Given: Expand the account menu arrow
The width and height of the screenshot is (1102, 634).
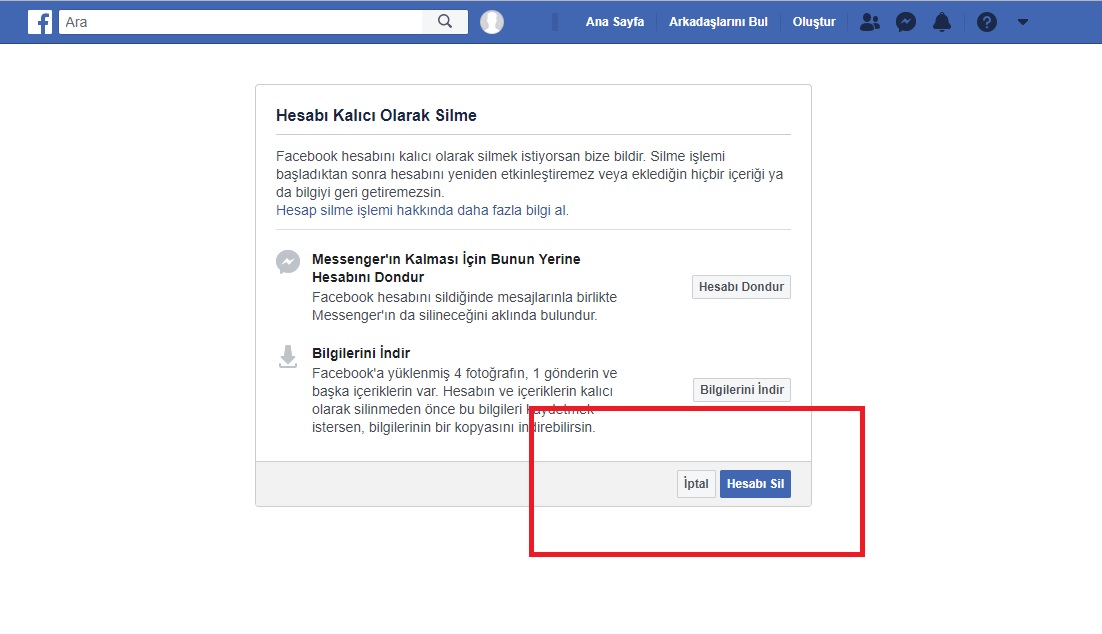Looking at the screenshot, I should point(1023,22).
